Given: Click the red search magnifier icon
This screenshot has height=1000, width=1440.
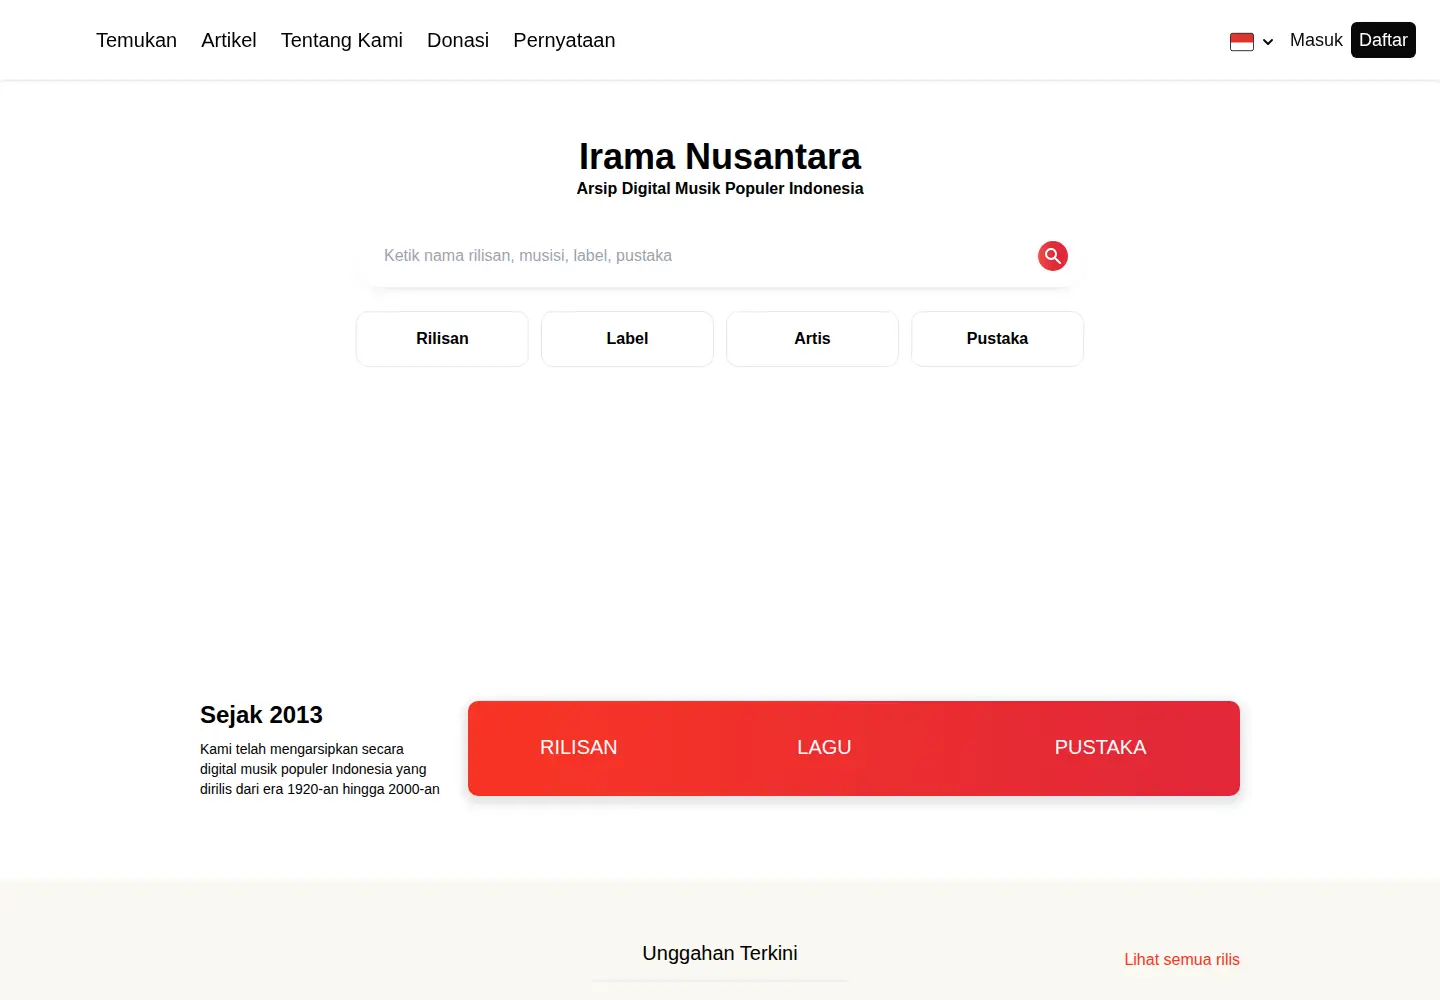Looking at the screenshot, I should click(x=1052, y=256).
